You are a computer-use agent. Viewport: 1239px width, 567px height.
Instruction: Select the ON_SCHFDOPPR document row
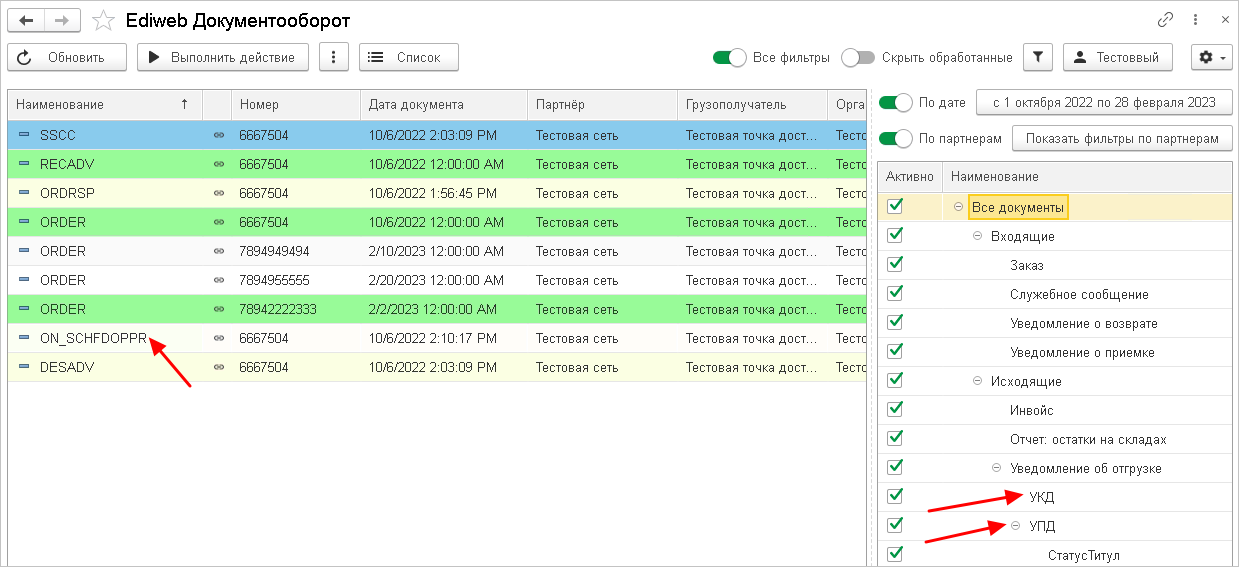tap(92, 339)
